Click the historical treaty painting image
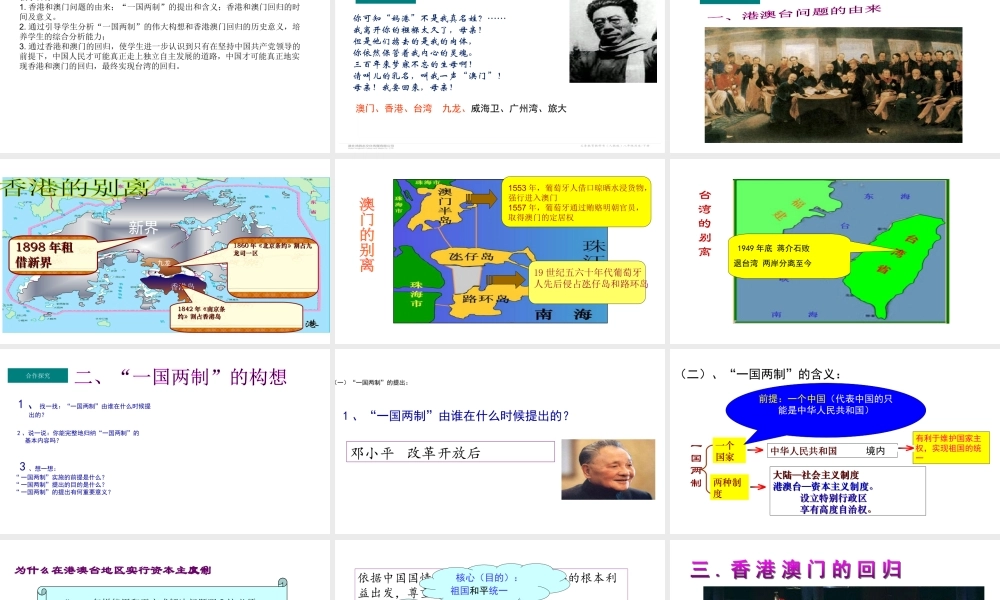Screen dimensions: 1000x600 pyautogui.click(x=834, y=85)
